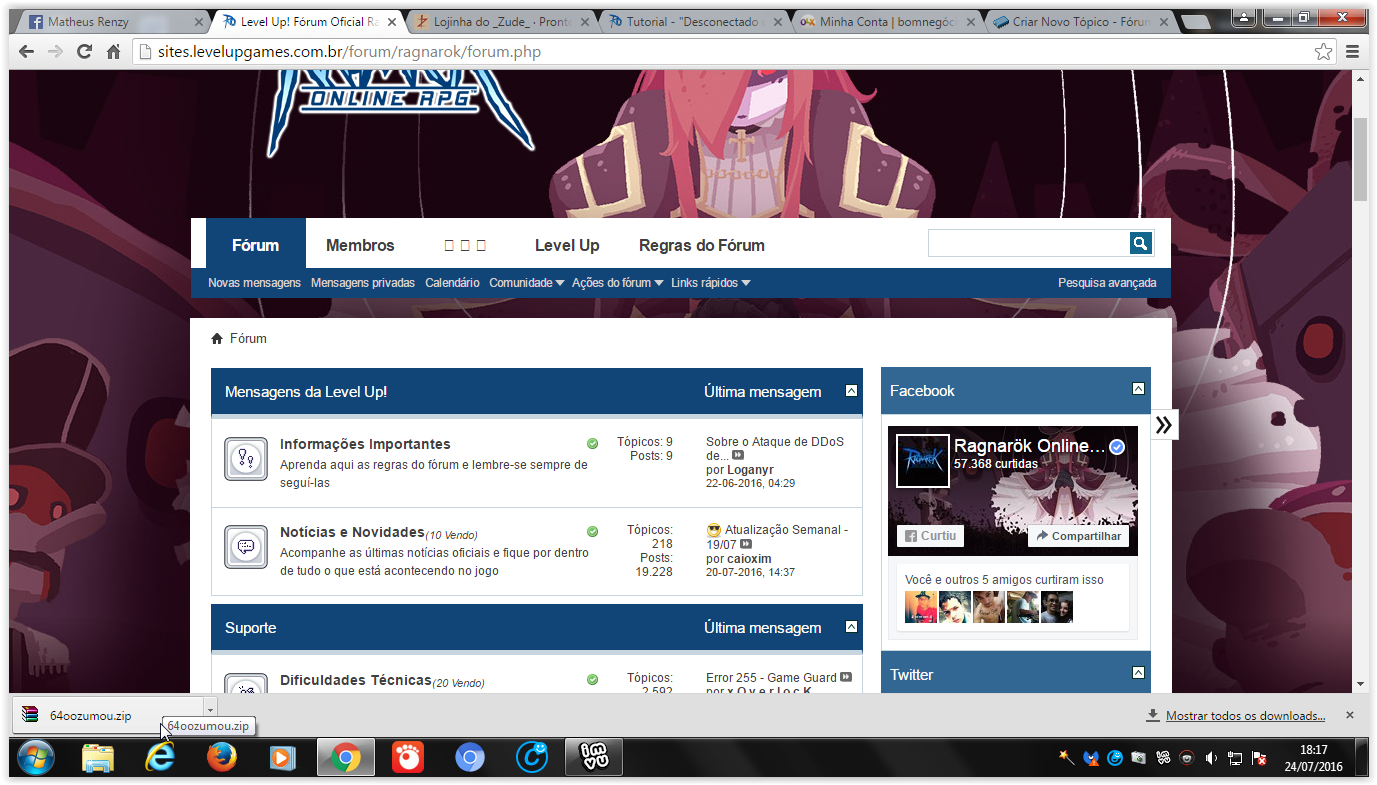Open user caioxim's profile
Viewport: 1377px width, 785px height.
[x=749, y=559]
